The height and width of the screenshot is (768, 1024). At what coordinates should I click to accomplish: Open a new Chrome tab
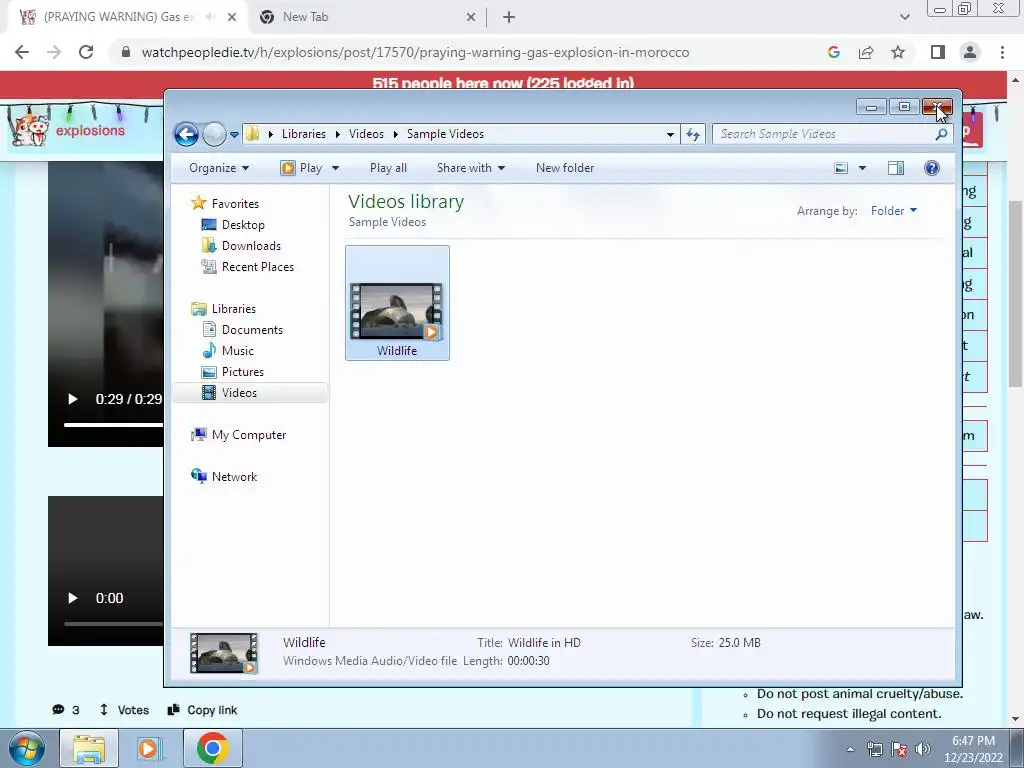tap(509, 18)
